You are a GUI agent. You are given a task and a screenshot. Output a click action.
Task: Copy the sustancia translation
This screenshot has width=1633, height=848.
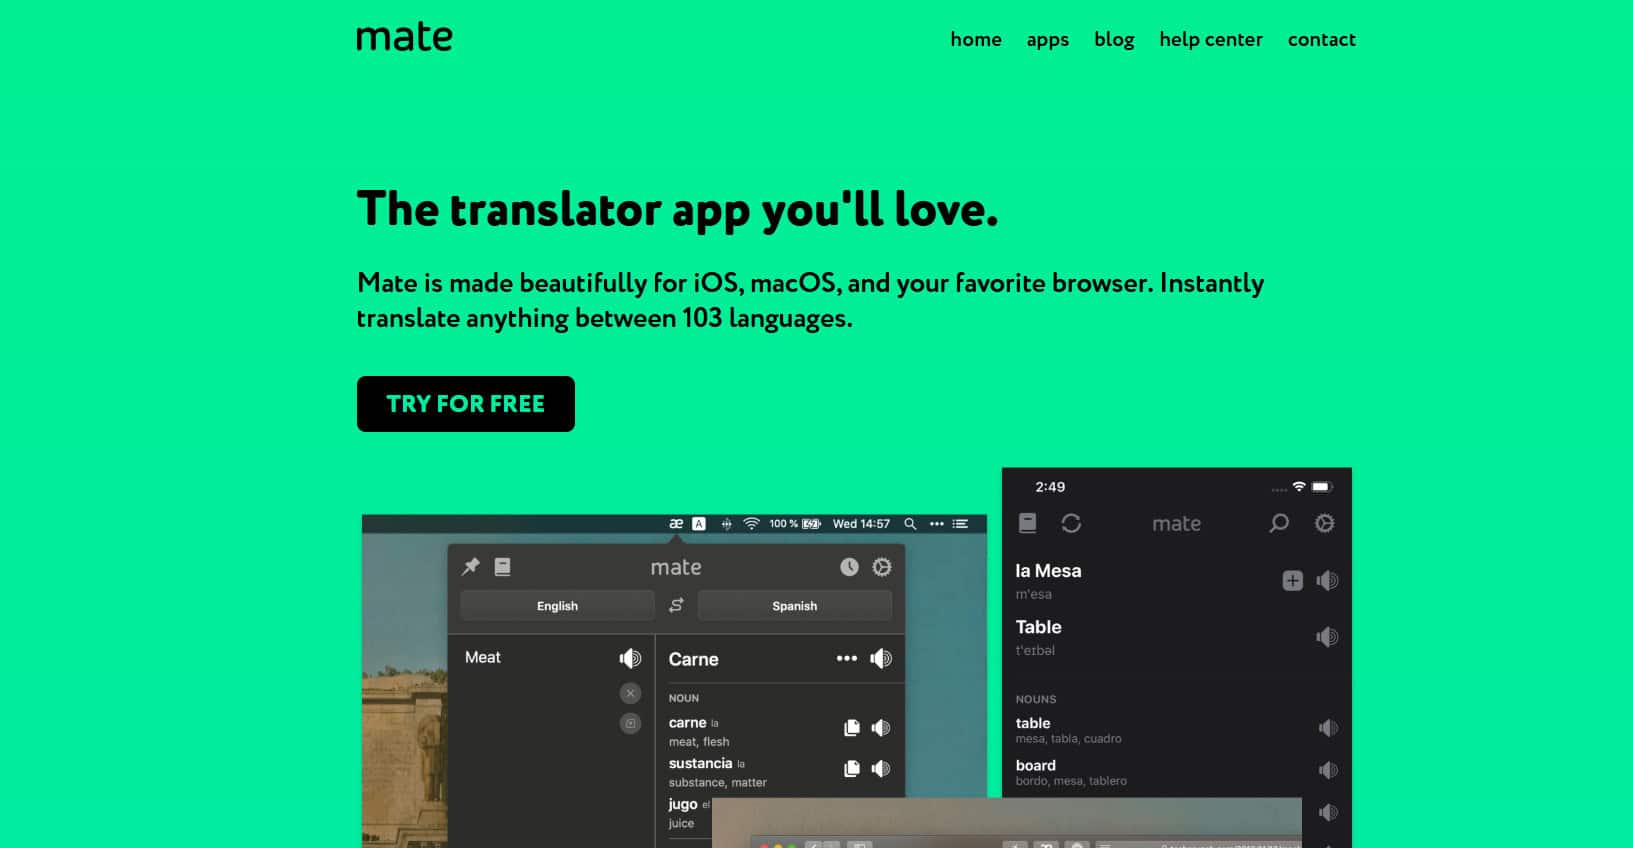[x=852, y=769]
